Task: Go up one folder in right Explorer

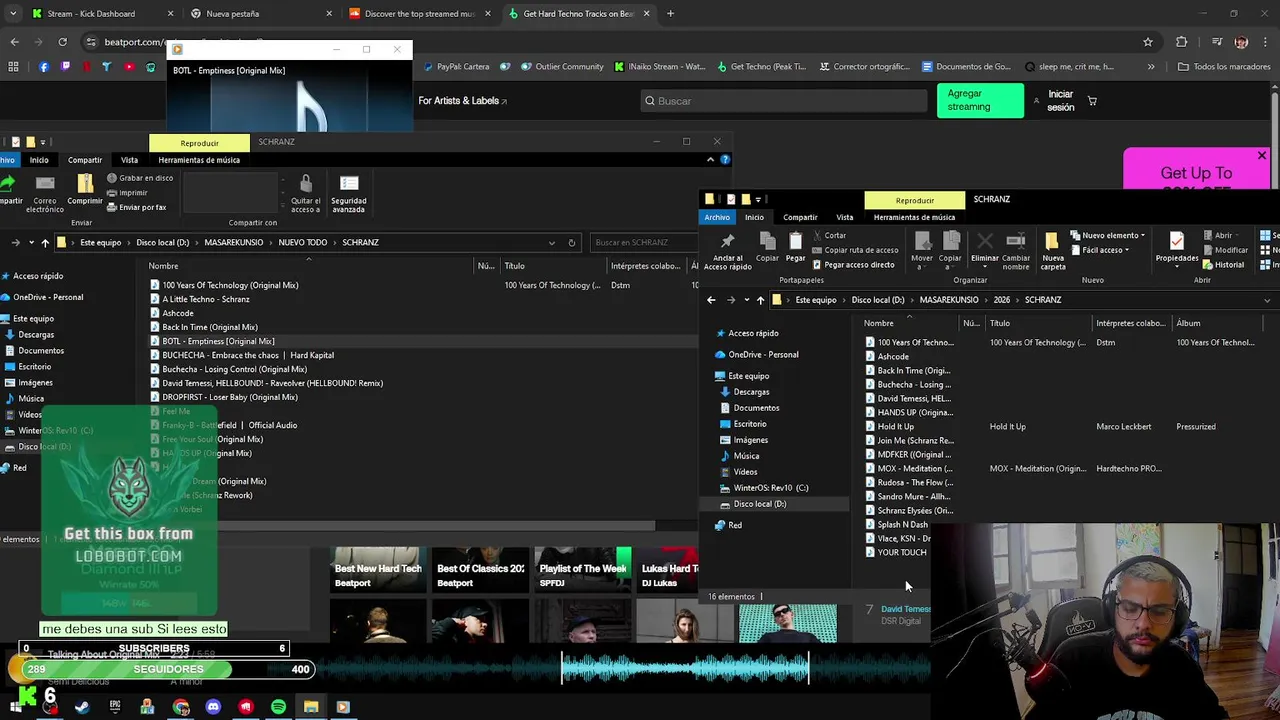Action: 760,300
